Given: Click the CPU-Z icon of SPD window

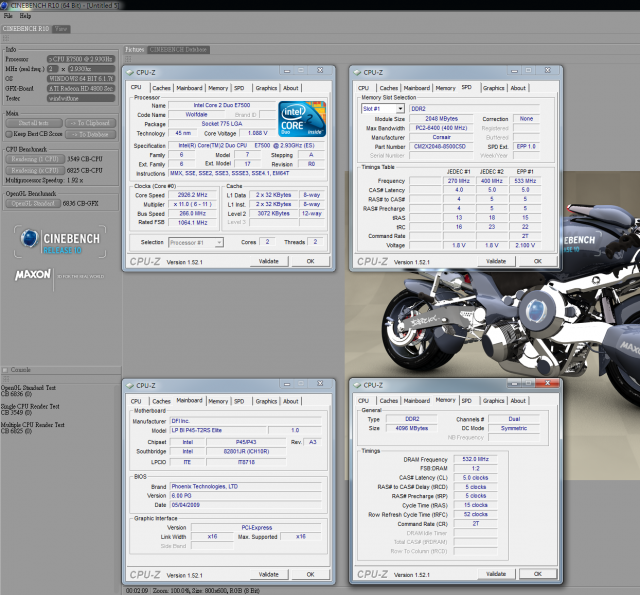Looking at the screenshot, I should [358, 73].
